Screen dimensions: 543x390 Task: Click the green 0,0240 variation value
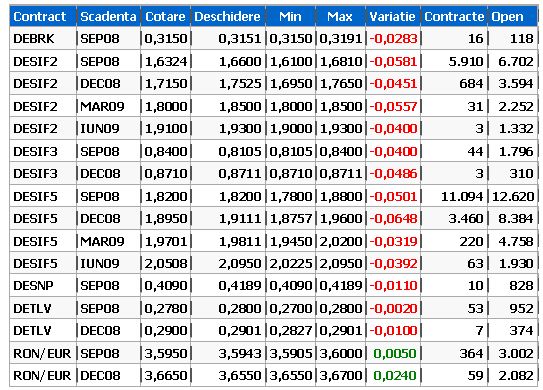395,375
